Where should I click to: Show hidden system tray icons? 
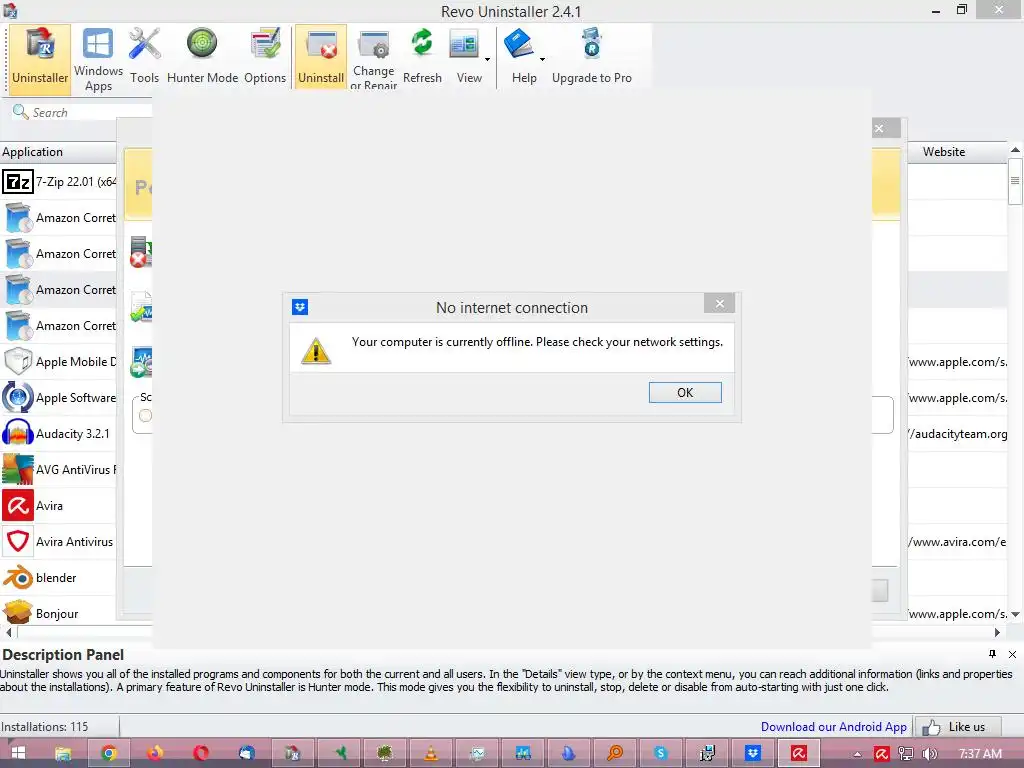857,754
